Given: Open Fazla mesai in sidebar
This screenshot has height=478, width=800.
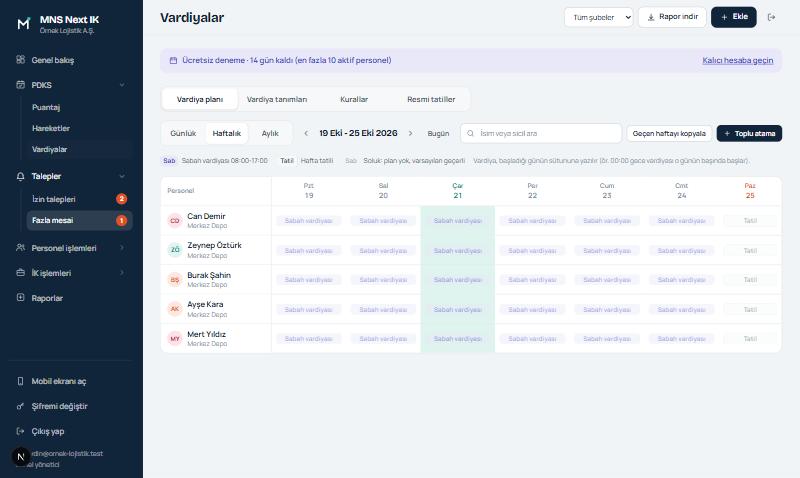Looking at the screenshot, I should click(x=80, y=220).
